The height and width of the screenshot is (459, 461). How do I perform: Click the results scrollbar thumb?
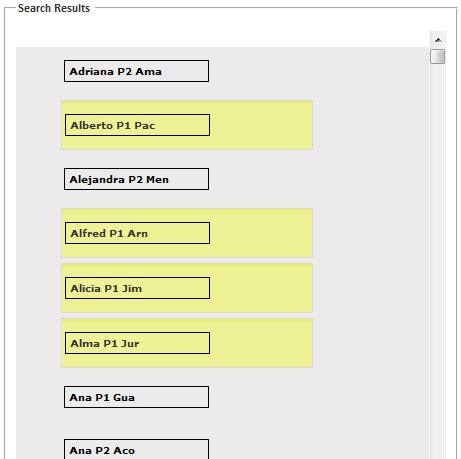pyautogui.click(x=438, y=56)
